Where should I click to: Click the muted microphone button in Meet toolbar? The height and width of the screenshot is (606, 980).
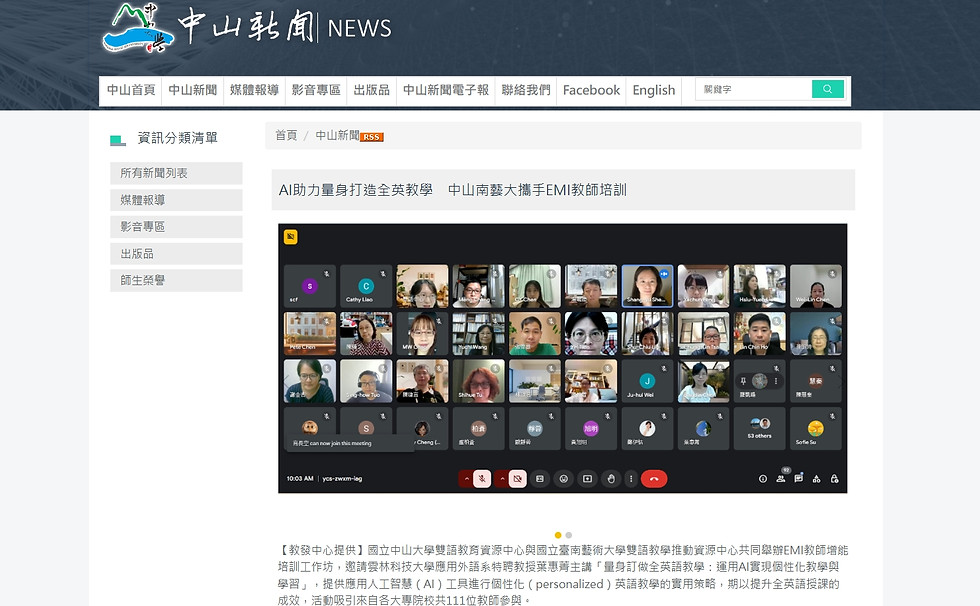481,479
